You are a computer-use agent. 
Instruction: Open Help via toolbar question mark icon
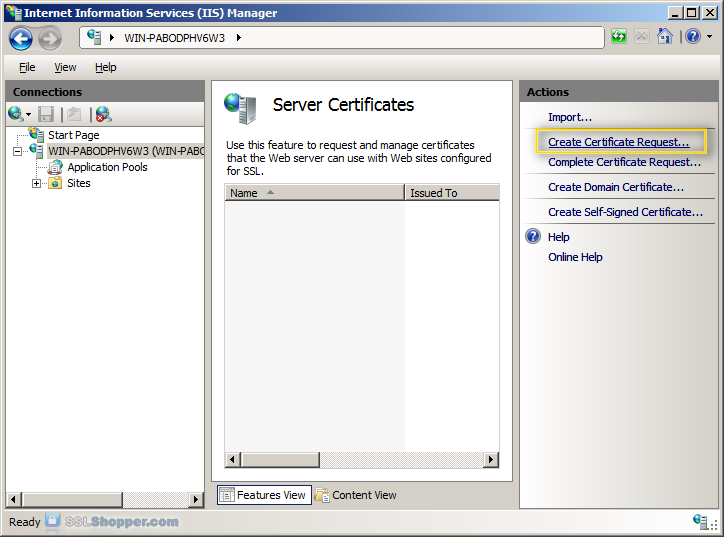[693, 36]
